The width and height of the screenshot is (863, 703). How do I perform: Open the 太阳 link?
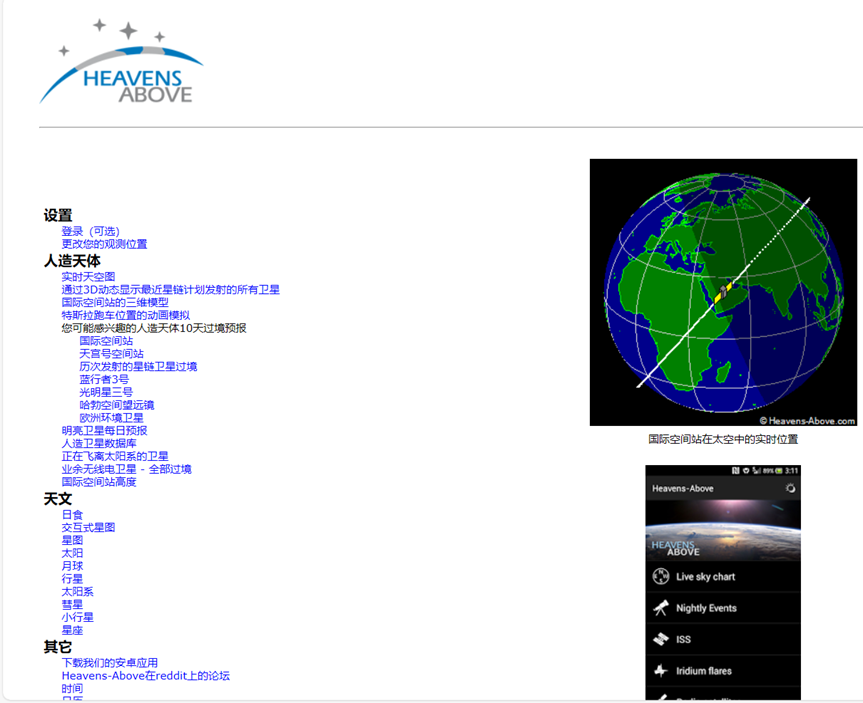click(x=72, y=553)
